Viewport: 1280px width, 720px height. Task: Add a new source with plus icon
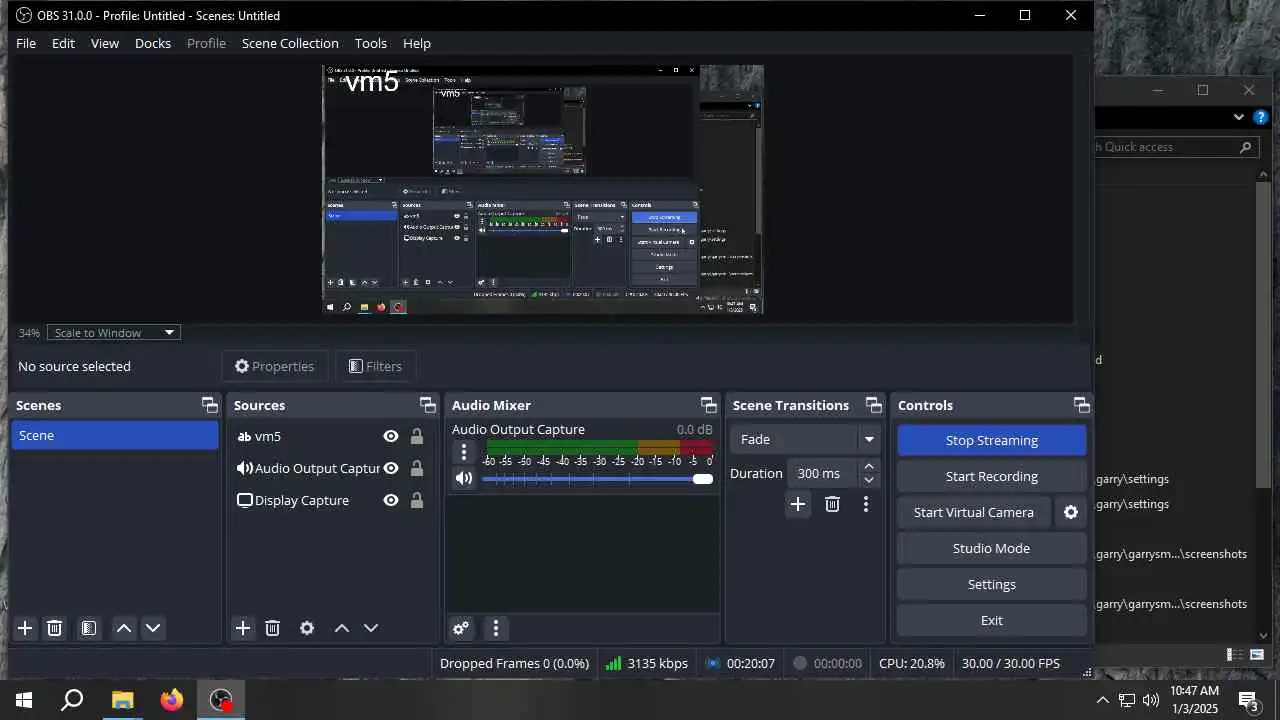point(243,628)
